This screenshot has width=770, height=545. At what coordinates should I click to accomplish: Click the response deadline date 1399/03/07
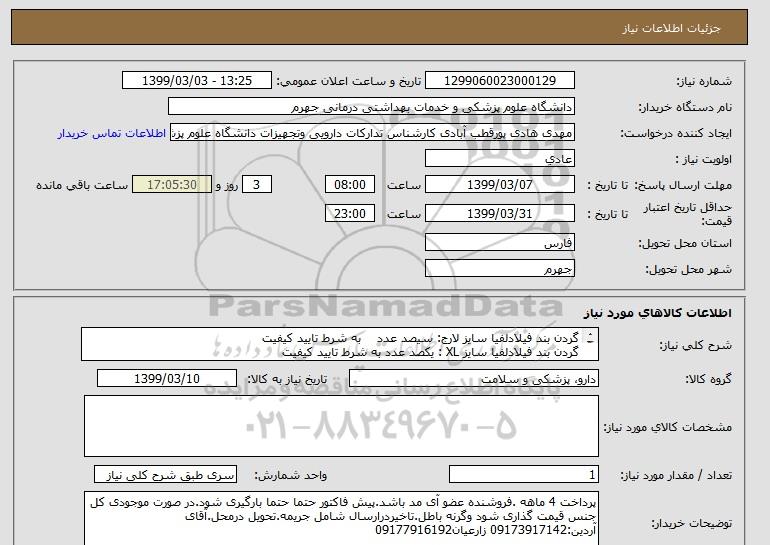coord(499,185)
